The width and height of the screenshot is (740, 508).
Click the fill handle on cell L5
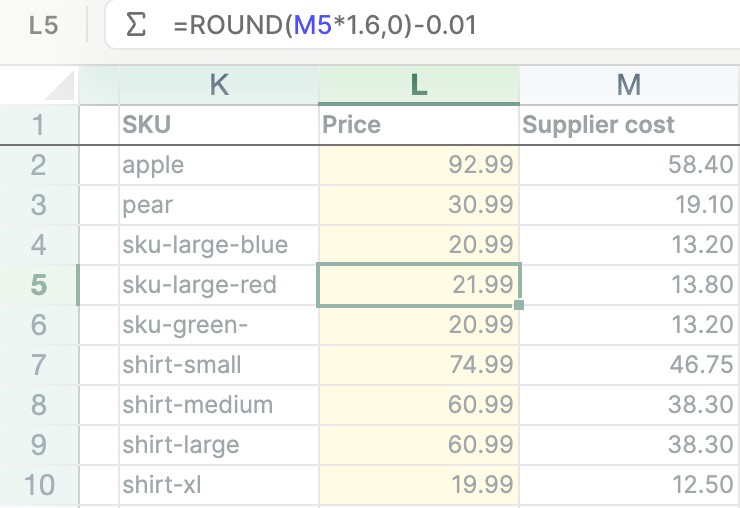[519, 305]
